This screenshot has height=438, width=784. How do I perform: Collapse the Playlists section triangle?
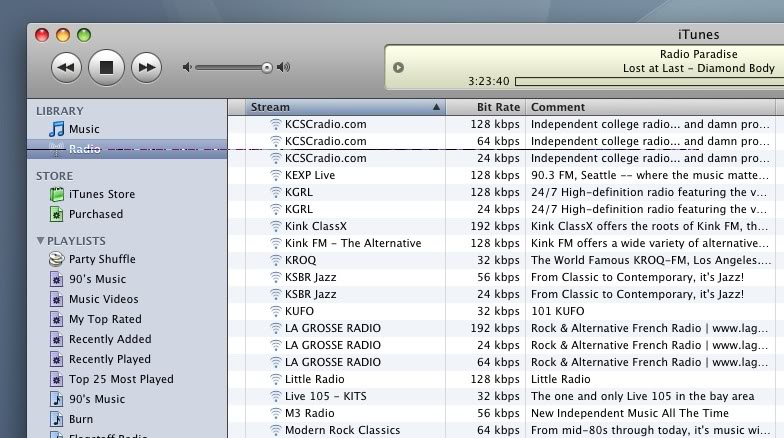[x=40, y=240]
